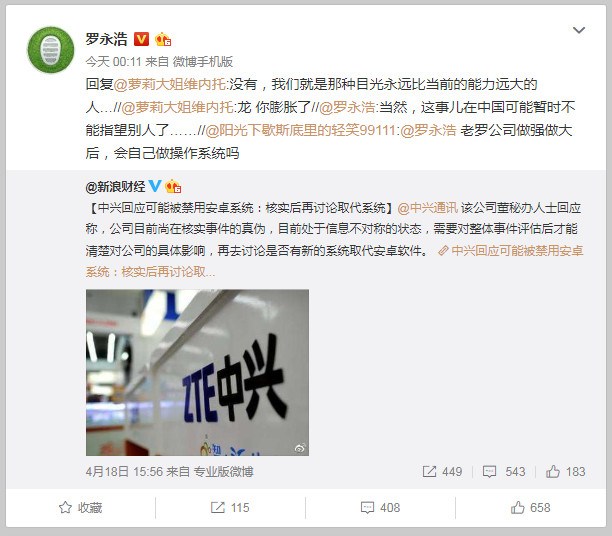The image size is (612, 536).
Task: Toggle thumbs-up like showing 658
Action: coord(530,508)
